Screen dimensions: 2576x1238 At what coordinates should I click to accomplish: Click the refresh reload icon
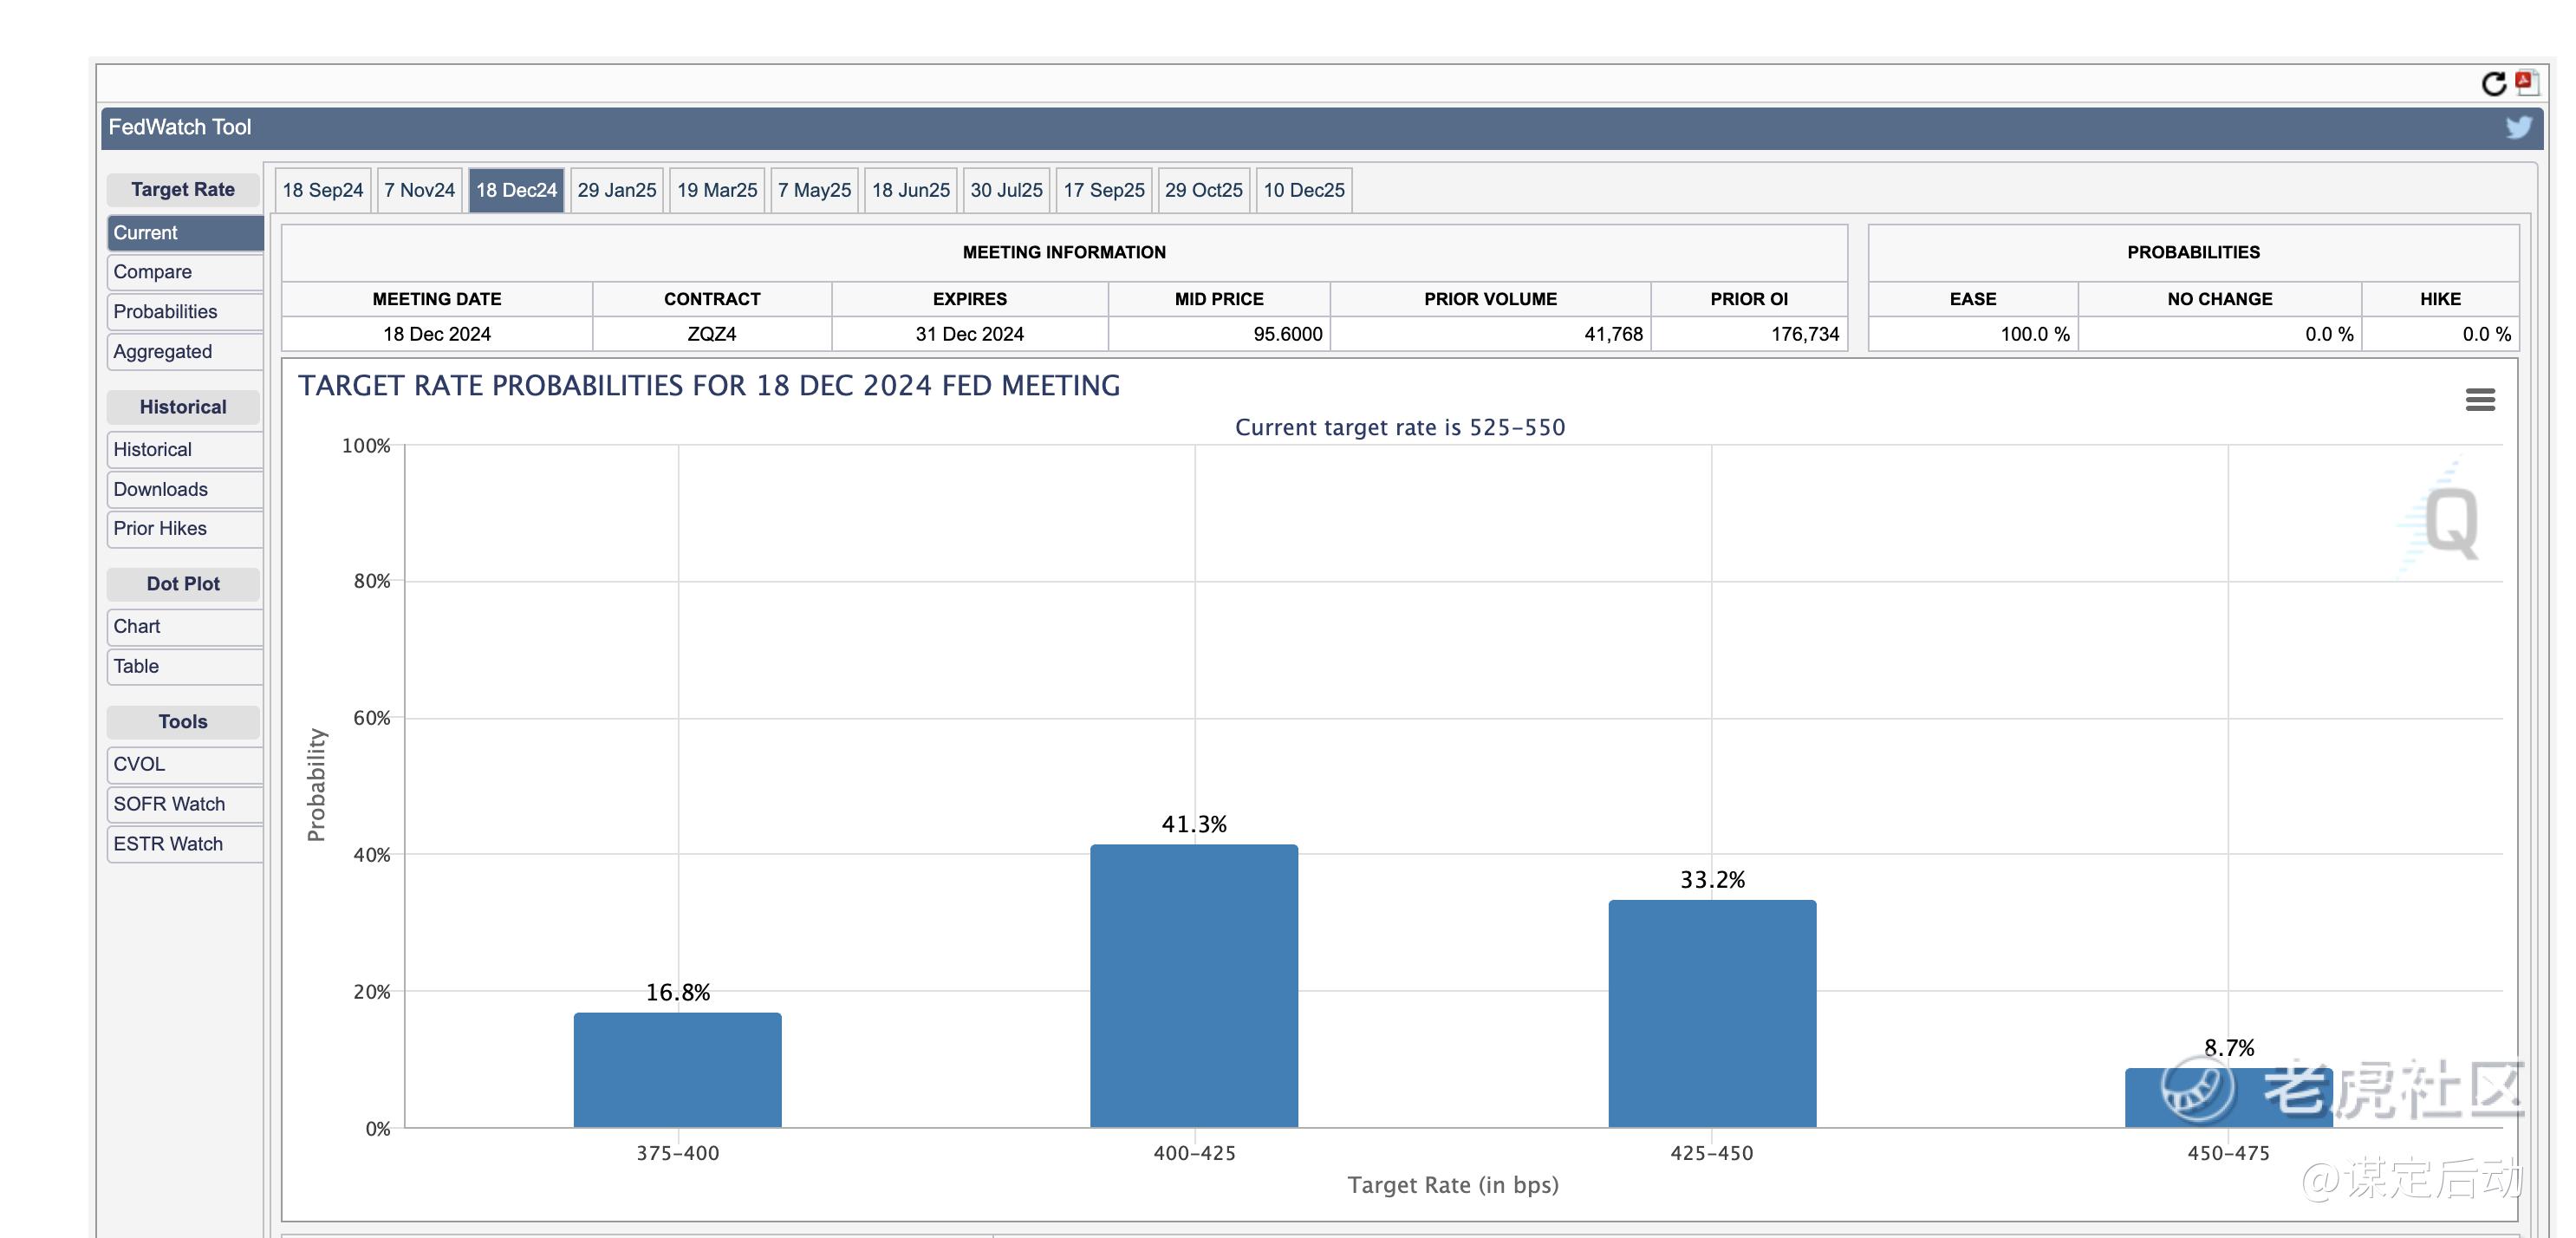(2493, 84)
